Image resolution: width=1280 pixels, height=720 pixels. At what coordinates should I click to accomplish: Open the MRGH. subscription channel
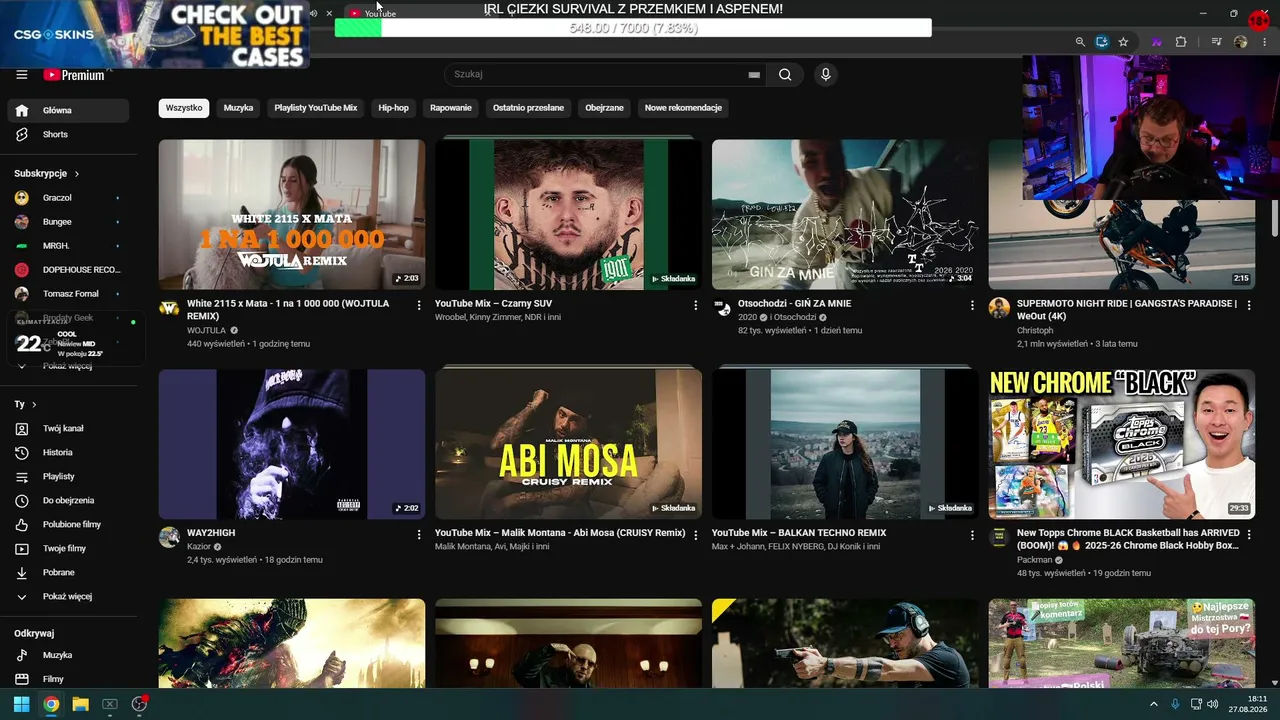pyautogui.click(x=68, y=246)
